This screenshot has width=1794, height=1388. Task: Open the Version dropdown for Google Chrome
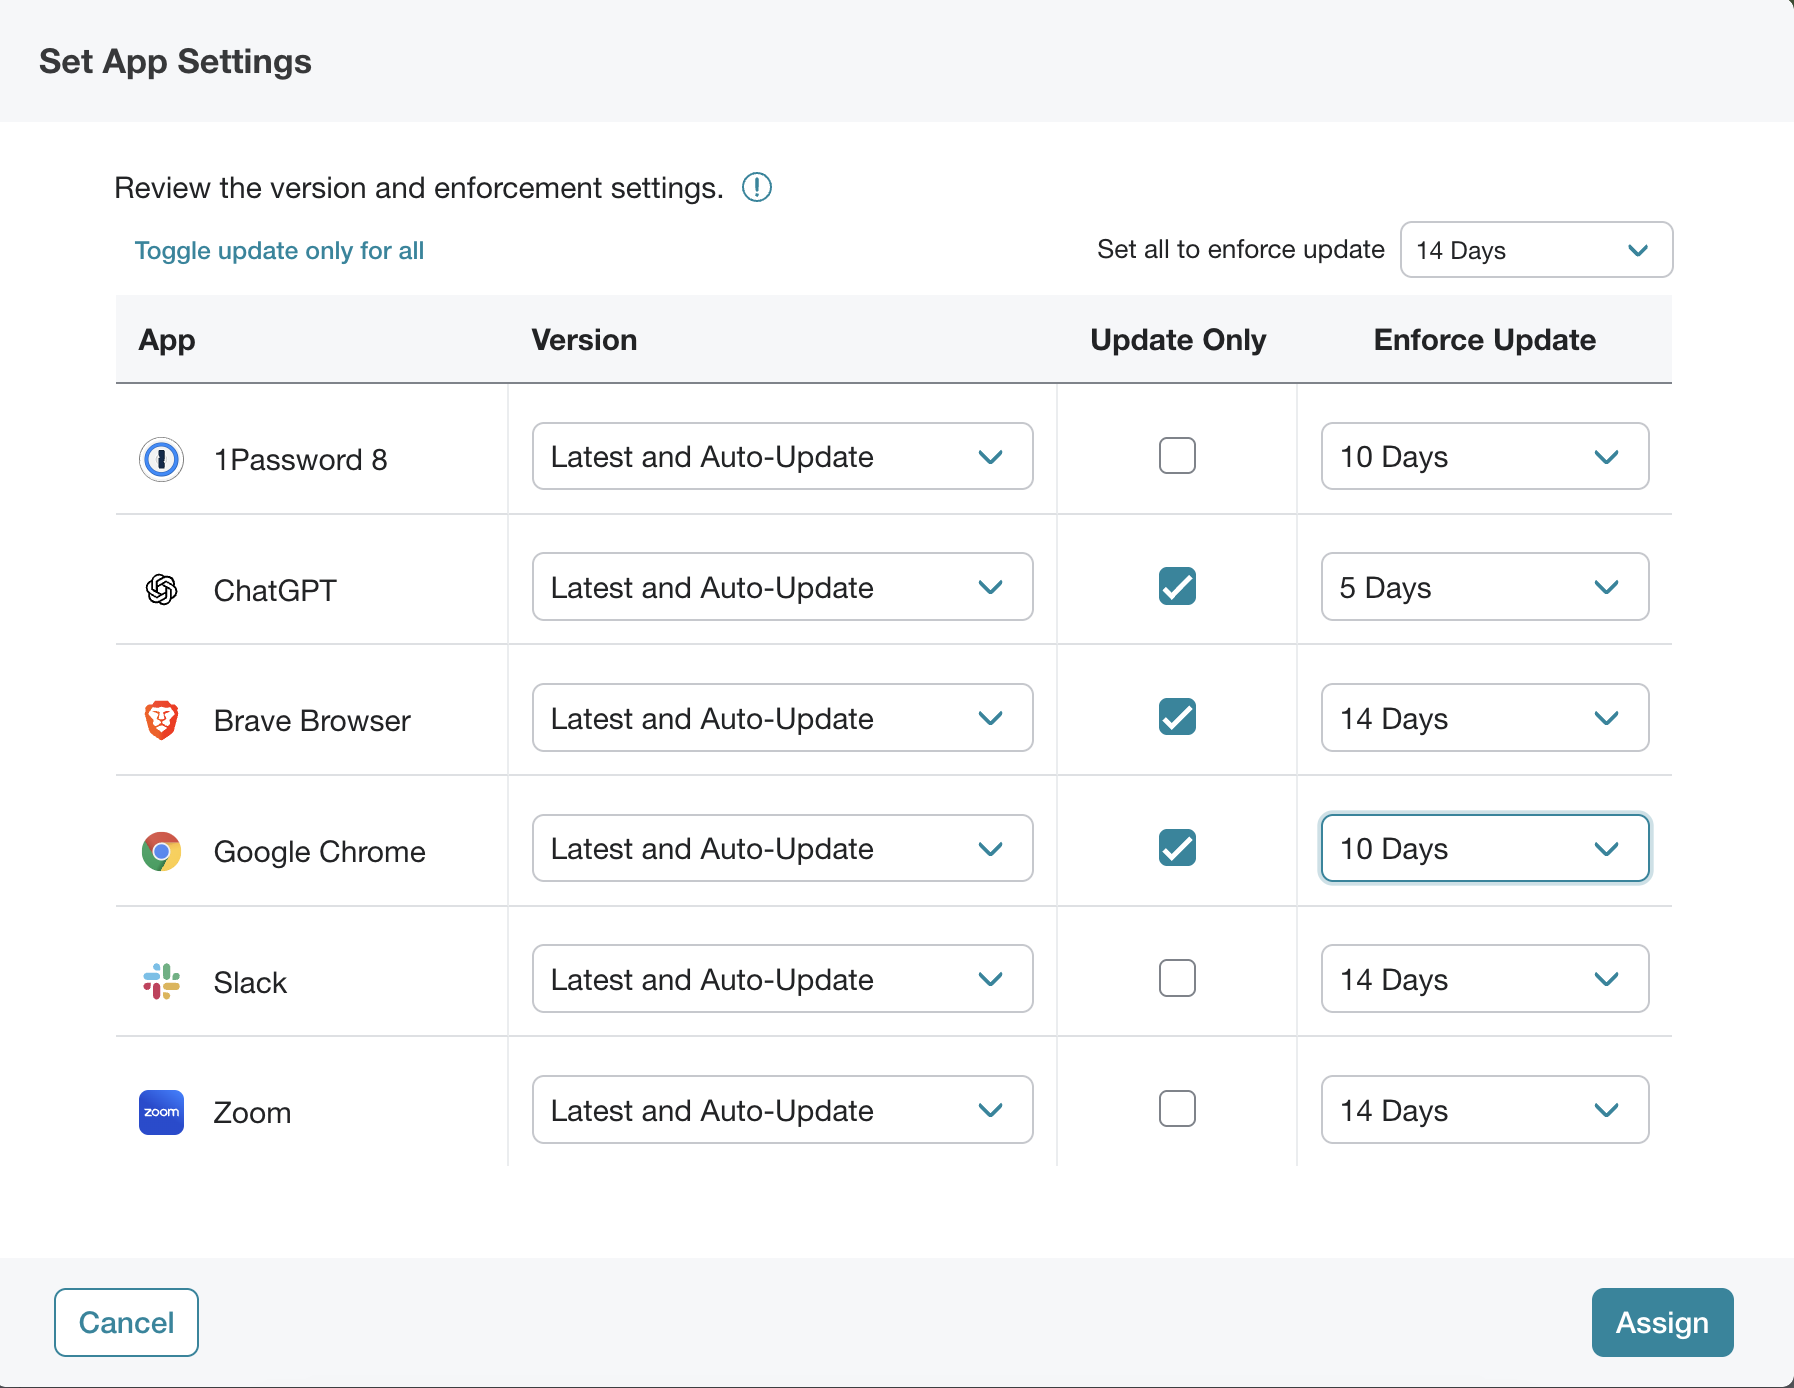click(783, 848)
